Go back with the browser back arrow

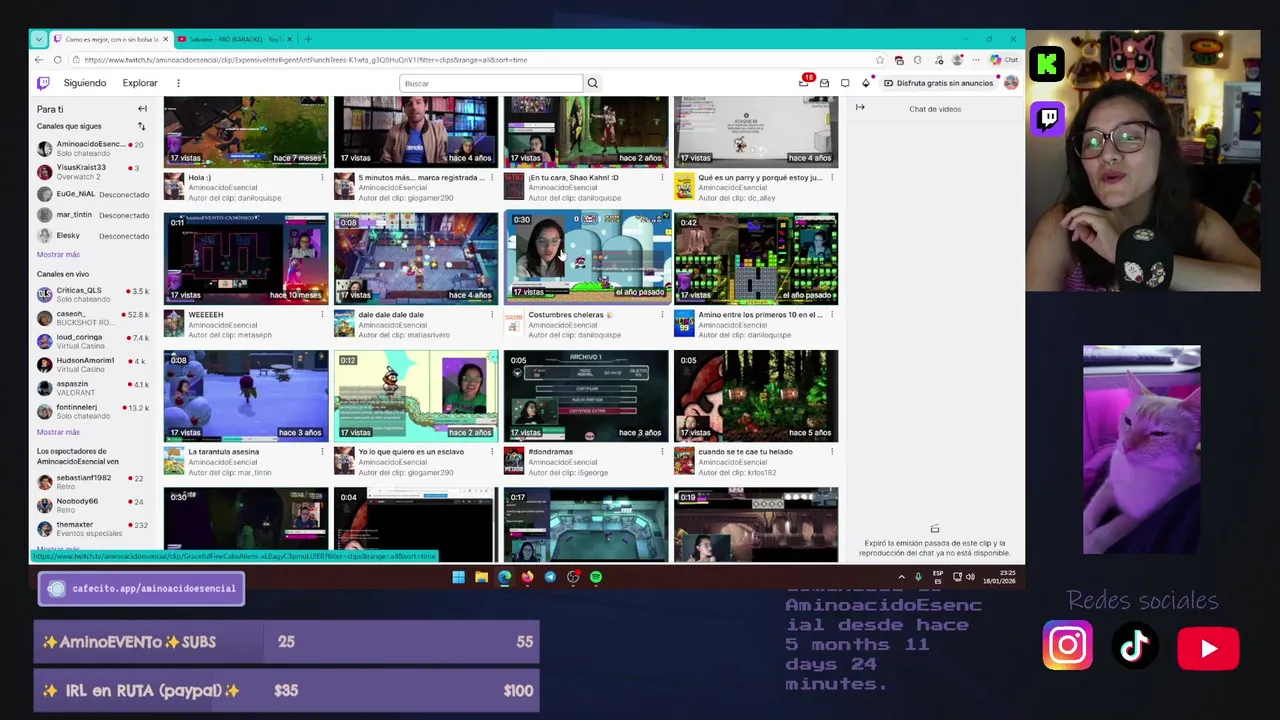point(39,60)
